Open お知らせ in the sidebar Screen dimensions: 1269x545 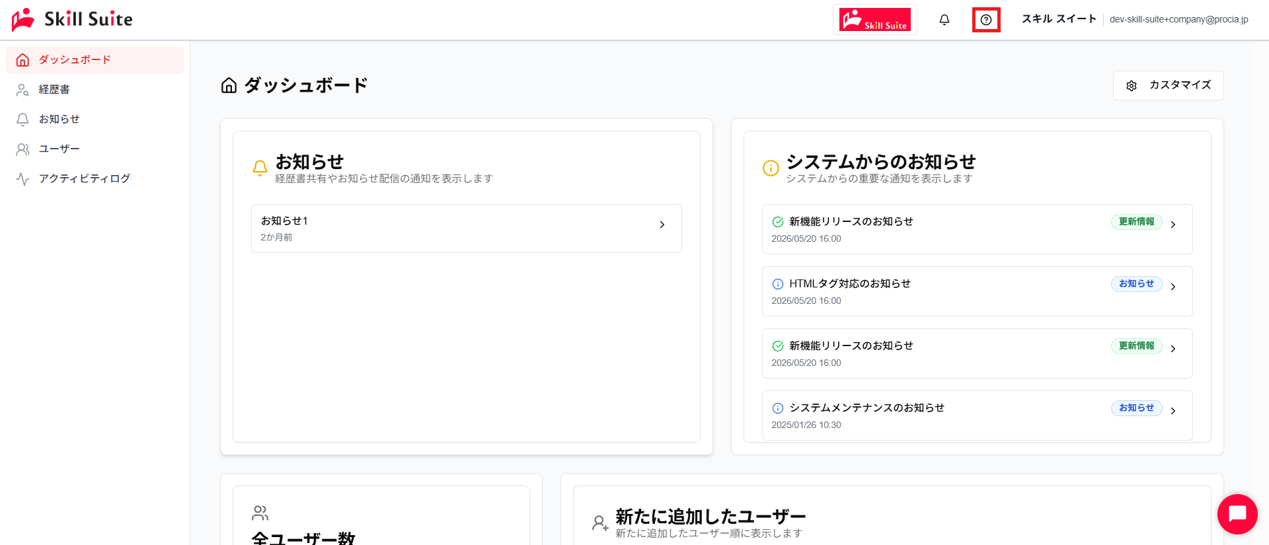pyautogui.click(x=95, y=119)
